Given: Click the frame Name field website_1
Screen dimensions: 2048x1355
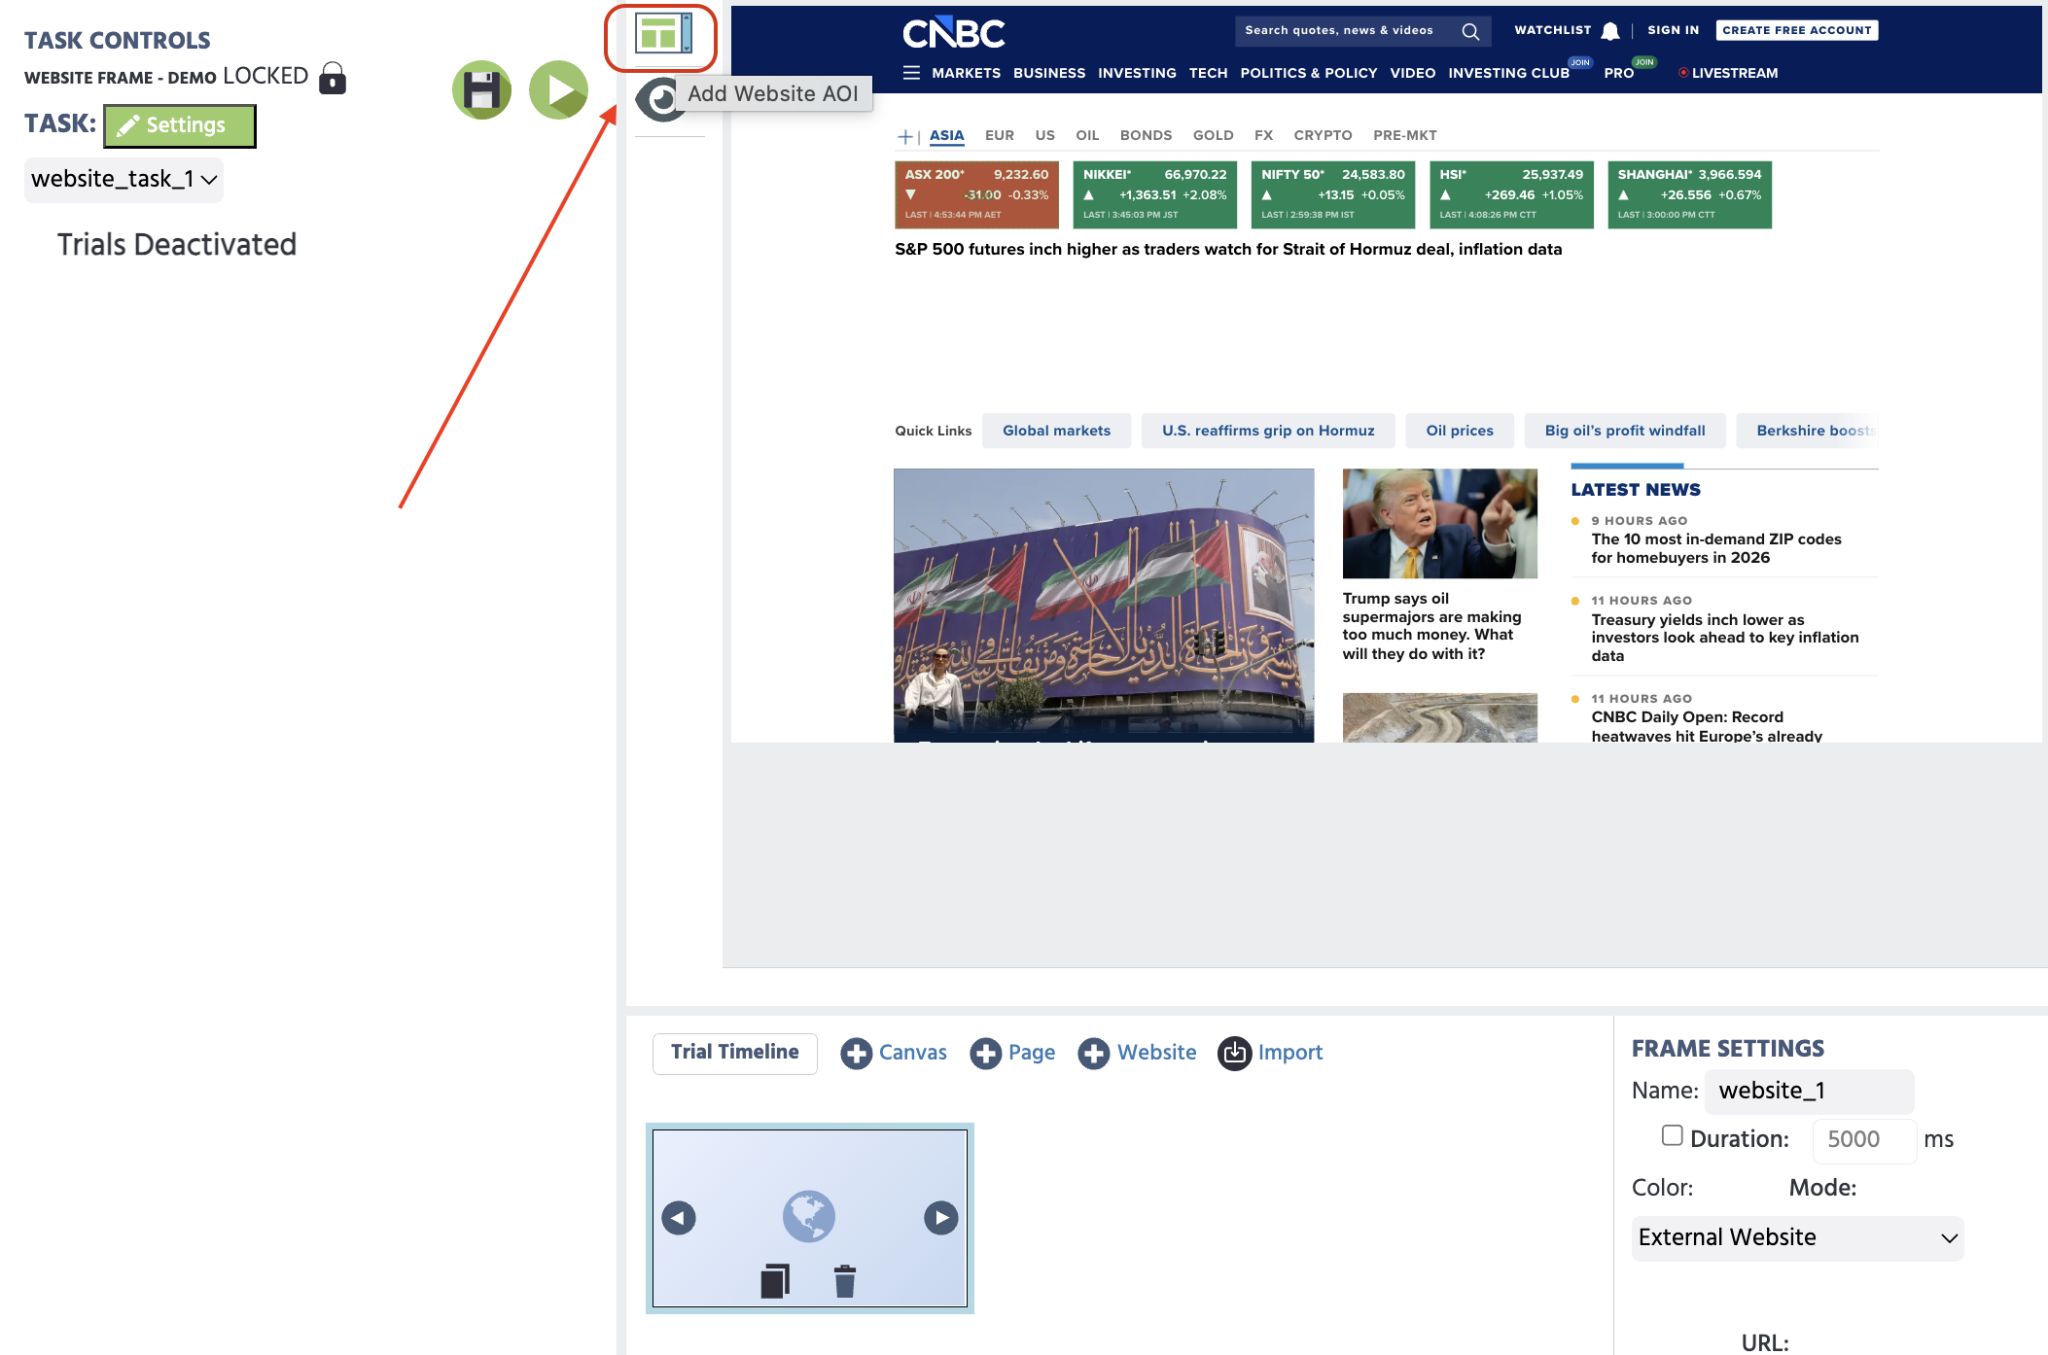Looking at the screenshot, I should tap(1809, 1091).
